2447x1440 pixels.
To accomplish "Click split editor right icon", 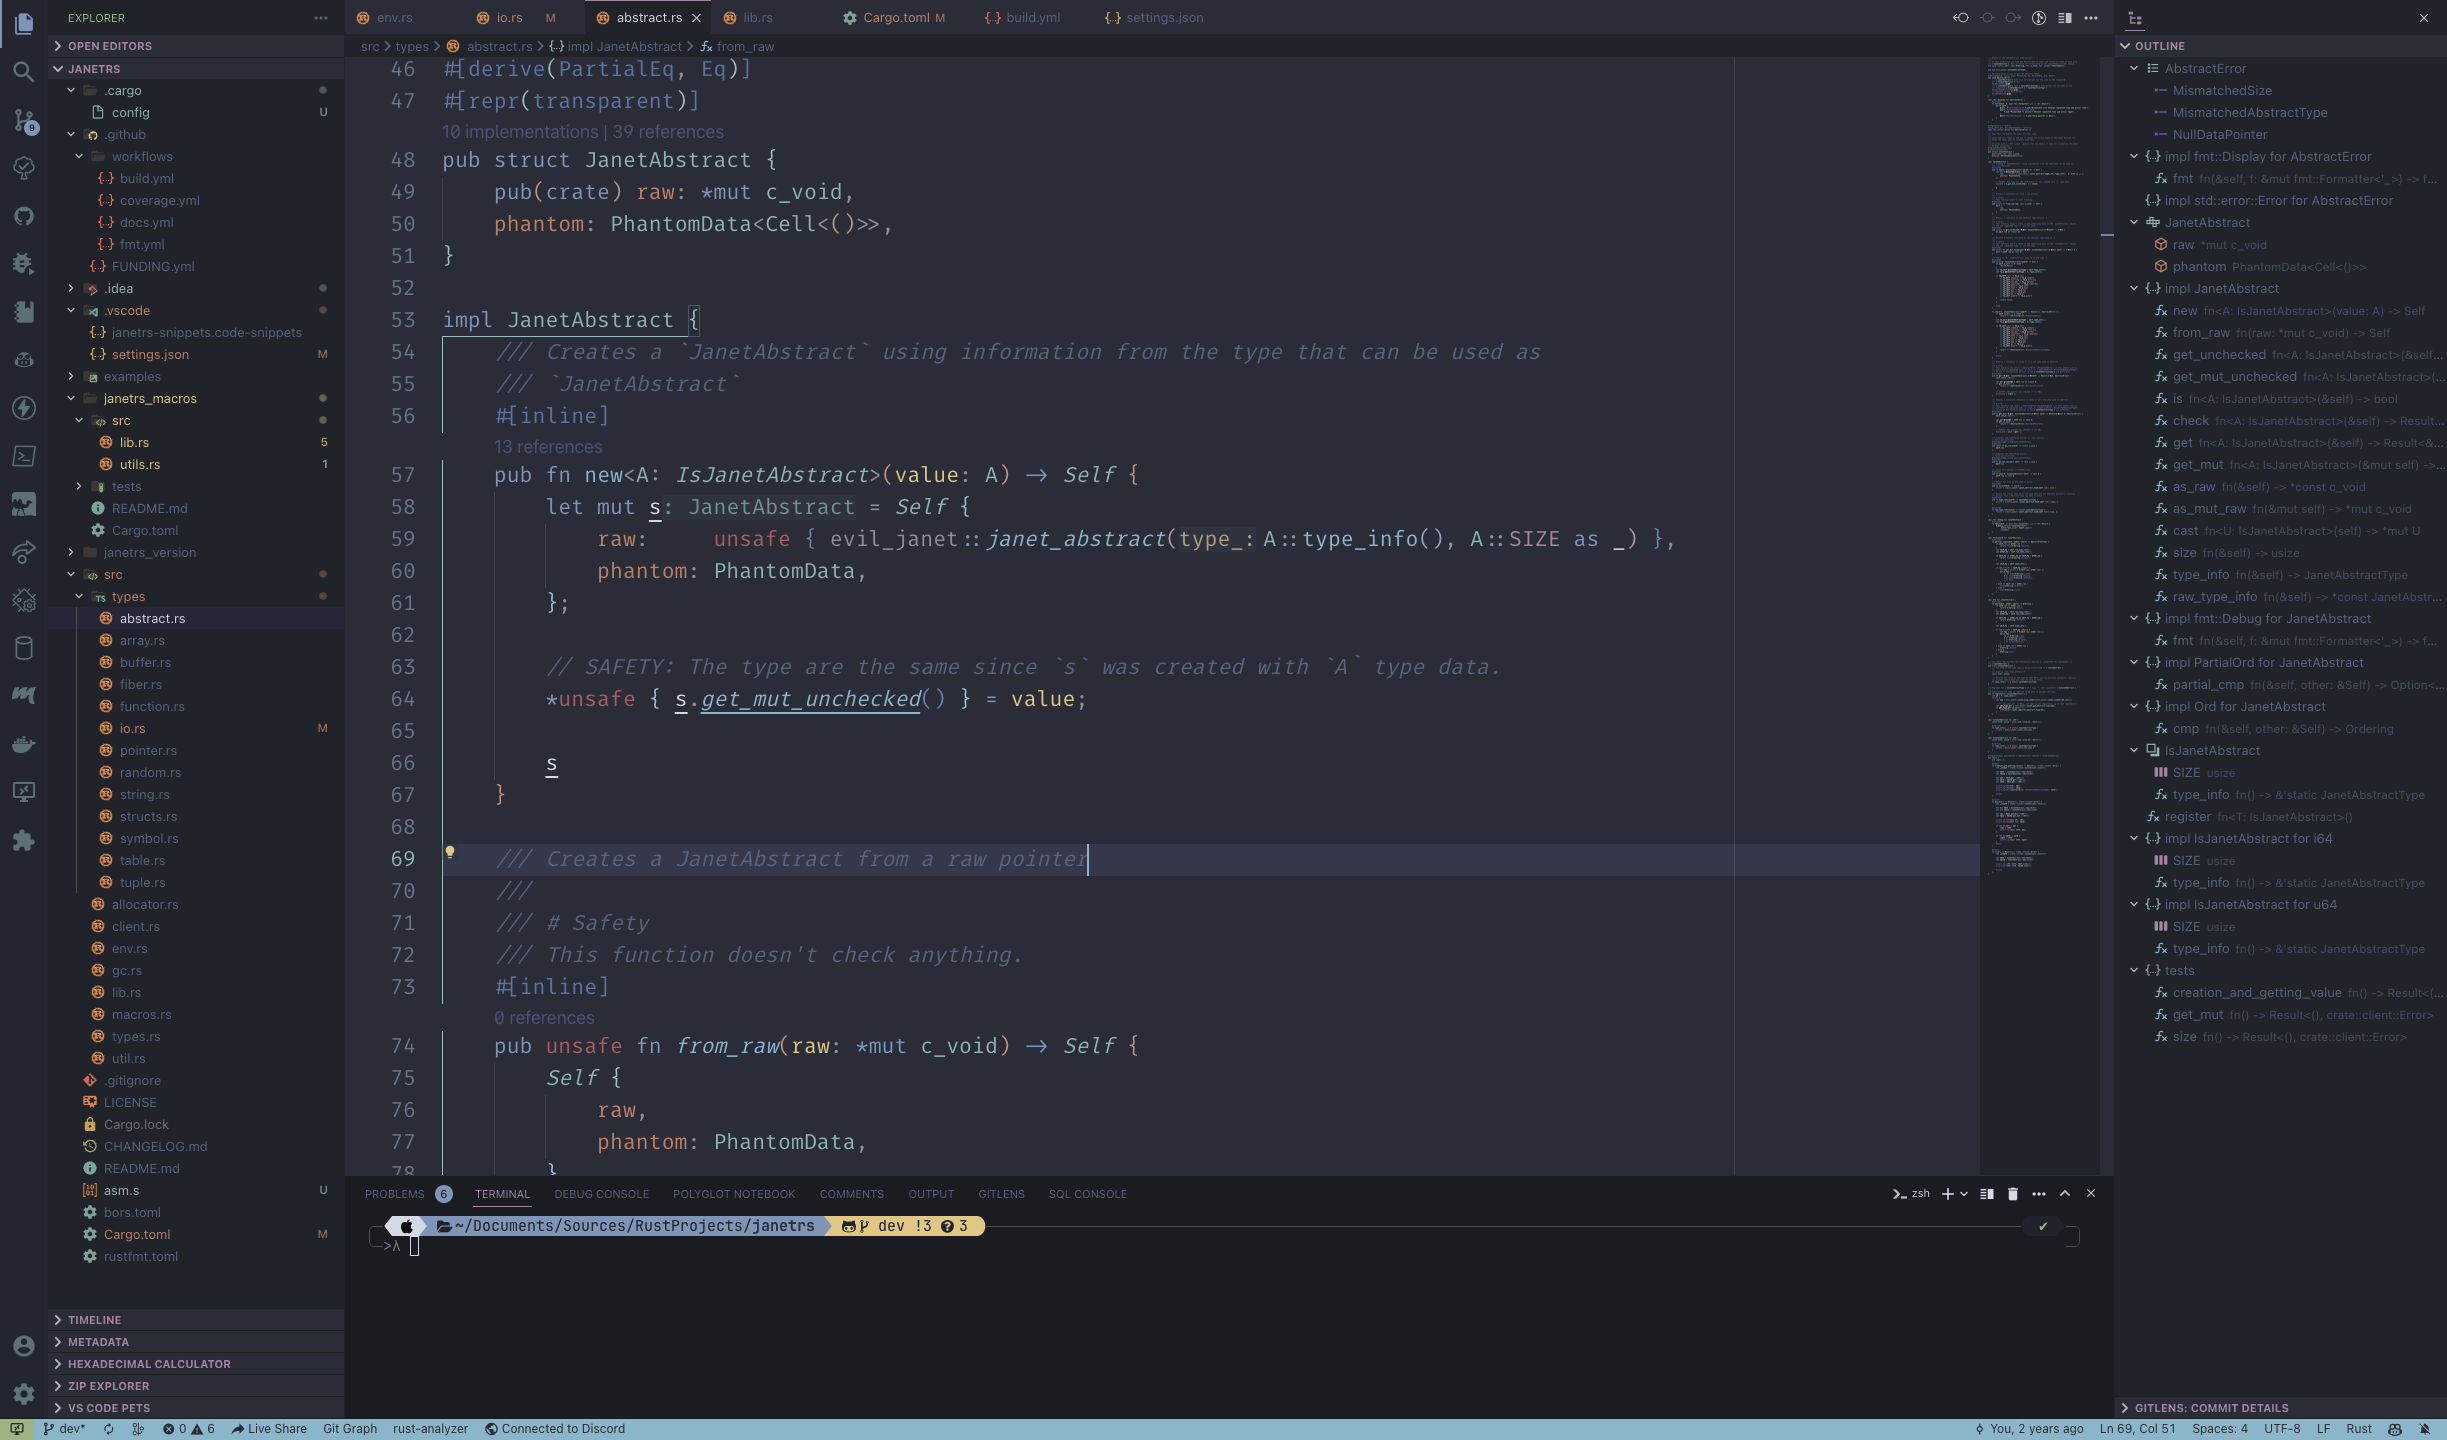I will click(x=2065, y=18).
